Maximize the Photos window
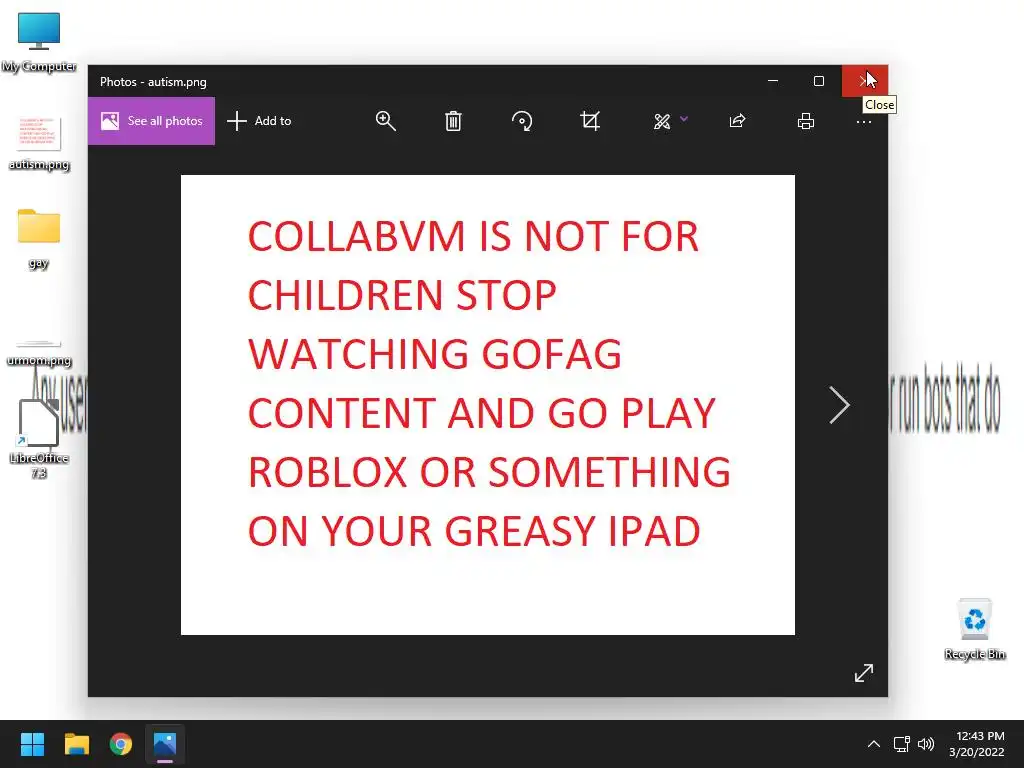 (819, 81)
